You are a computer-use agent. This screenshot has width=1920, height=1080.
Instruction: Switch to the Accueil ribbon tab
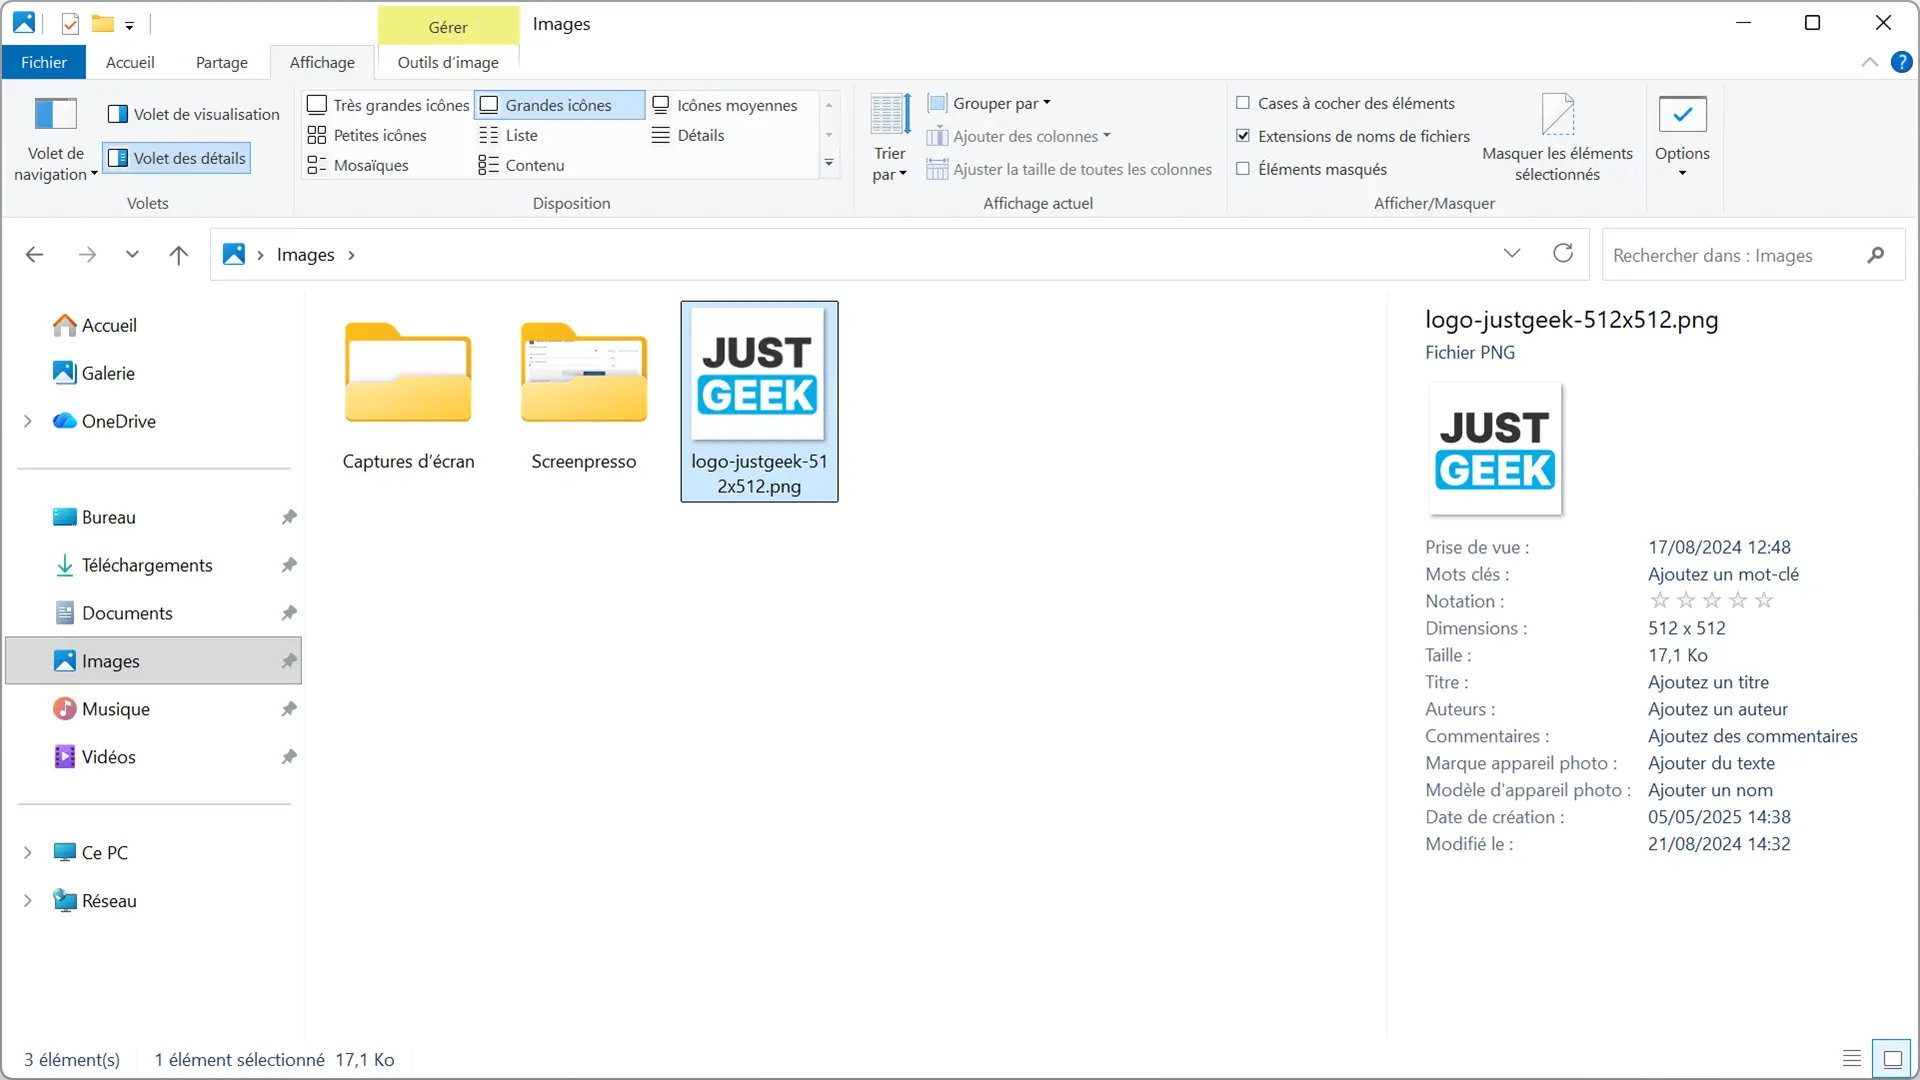pyautogui.click(x=130, y=62)
